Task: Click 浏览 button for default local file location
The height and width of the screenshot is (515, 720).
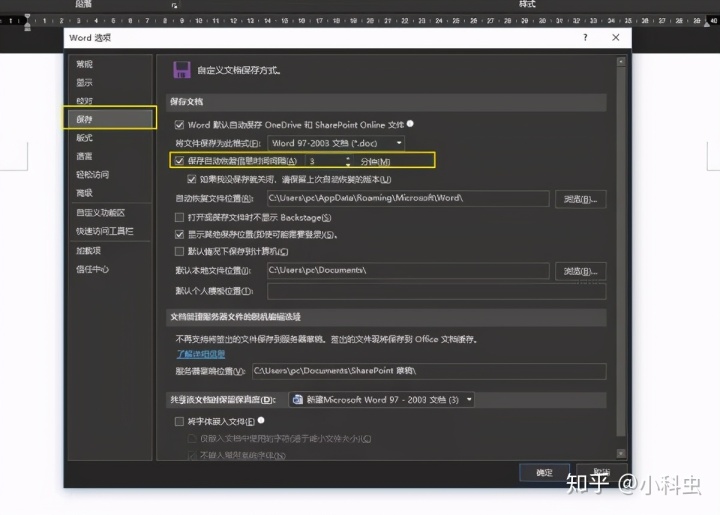Action: point(580,271)
